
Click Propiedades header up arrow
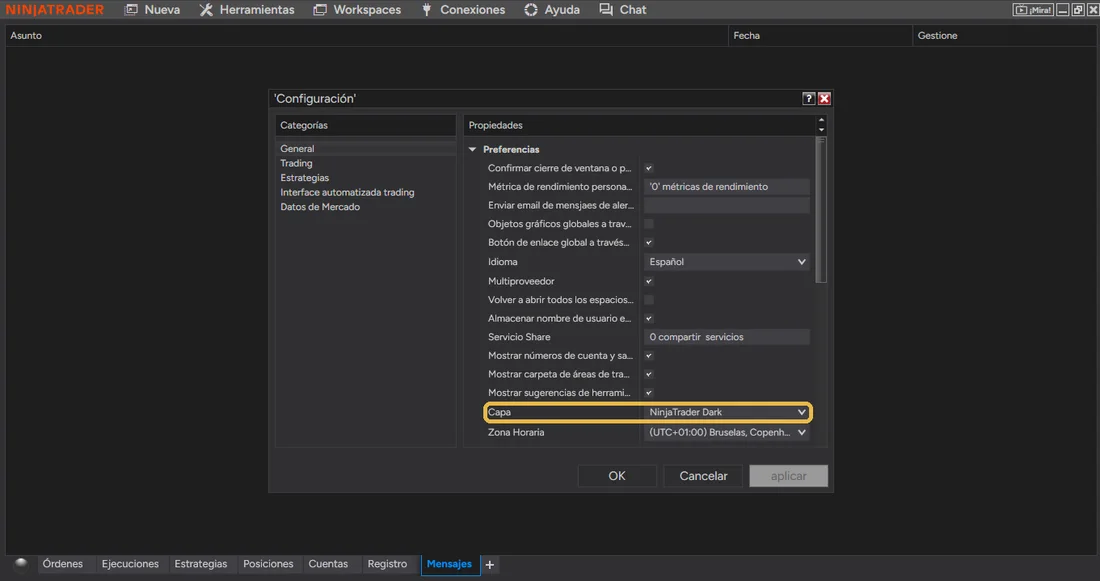pos(821,121)
